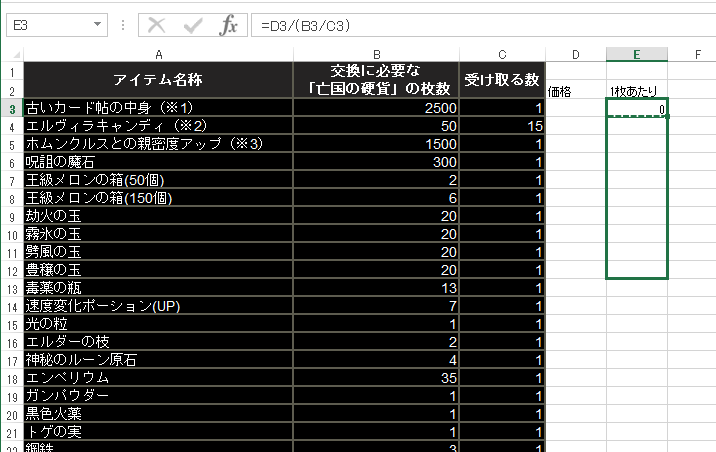Click the Insert Function fx icon

(x=228, y=25)
